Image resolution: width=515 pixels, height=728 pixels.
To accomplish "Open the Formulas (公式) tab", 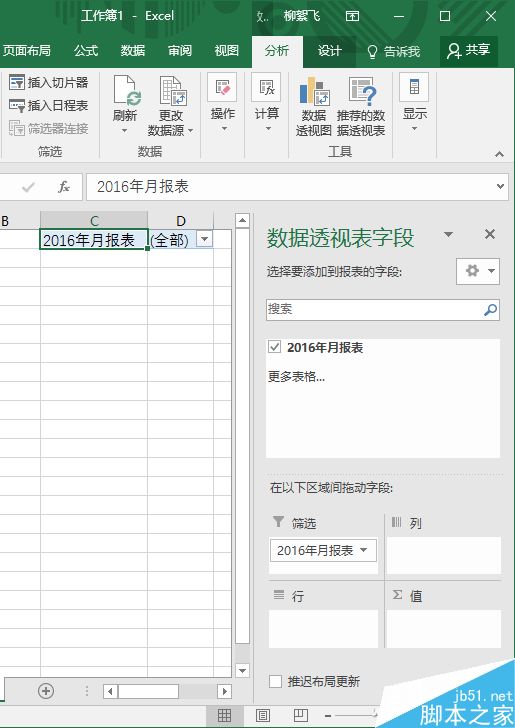I will click(x=86, y=51).
